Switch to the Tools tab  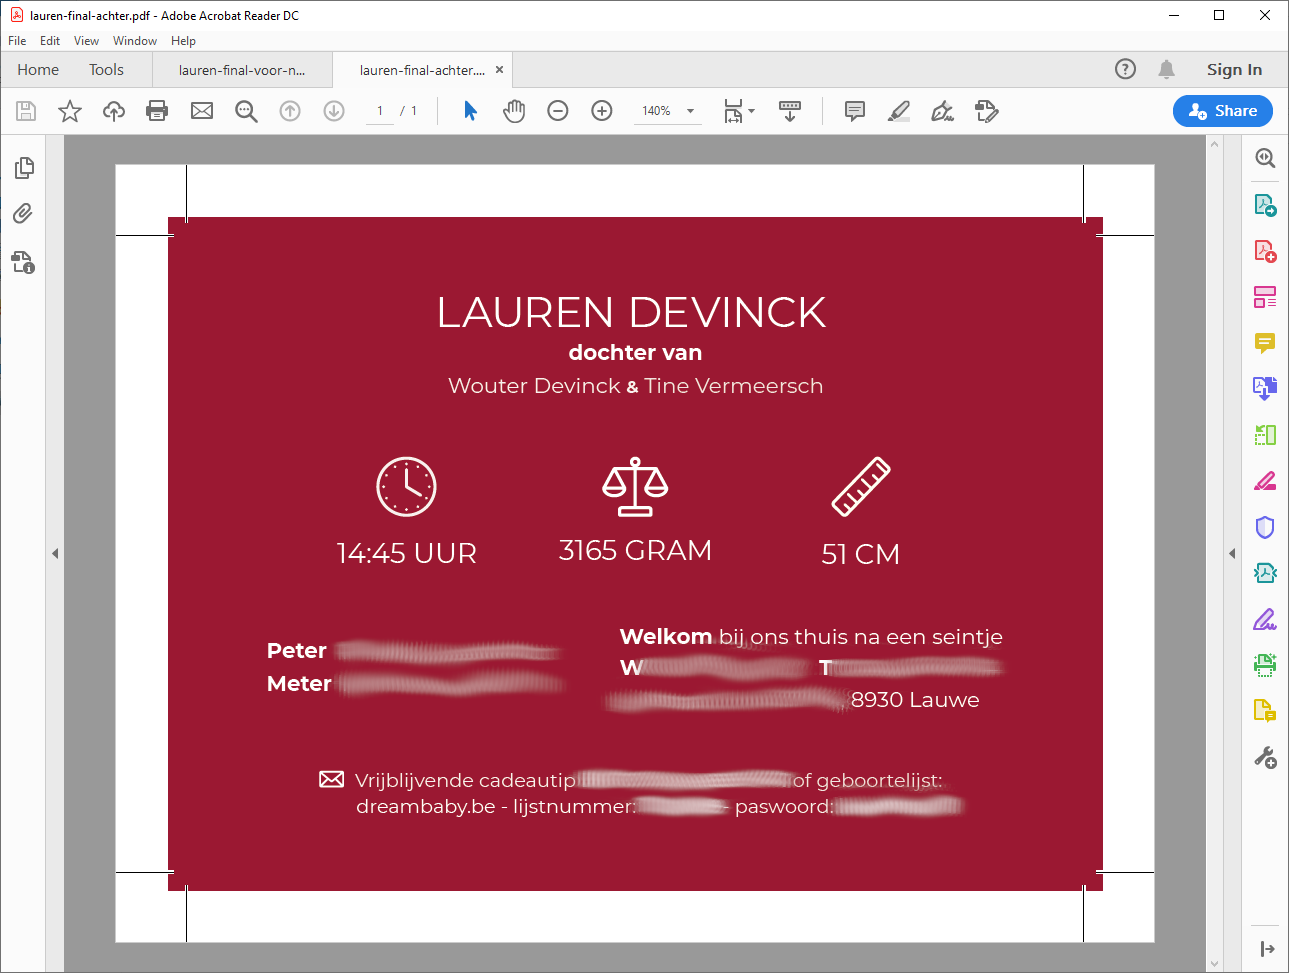tap(106, 70)
